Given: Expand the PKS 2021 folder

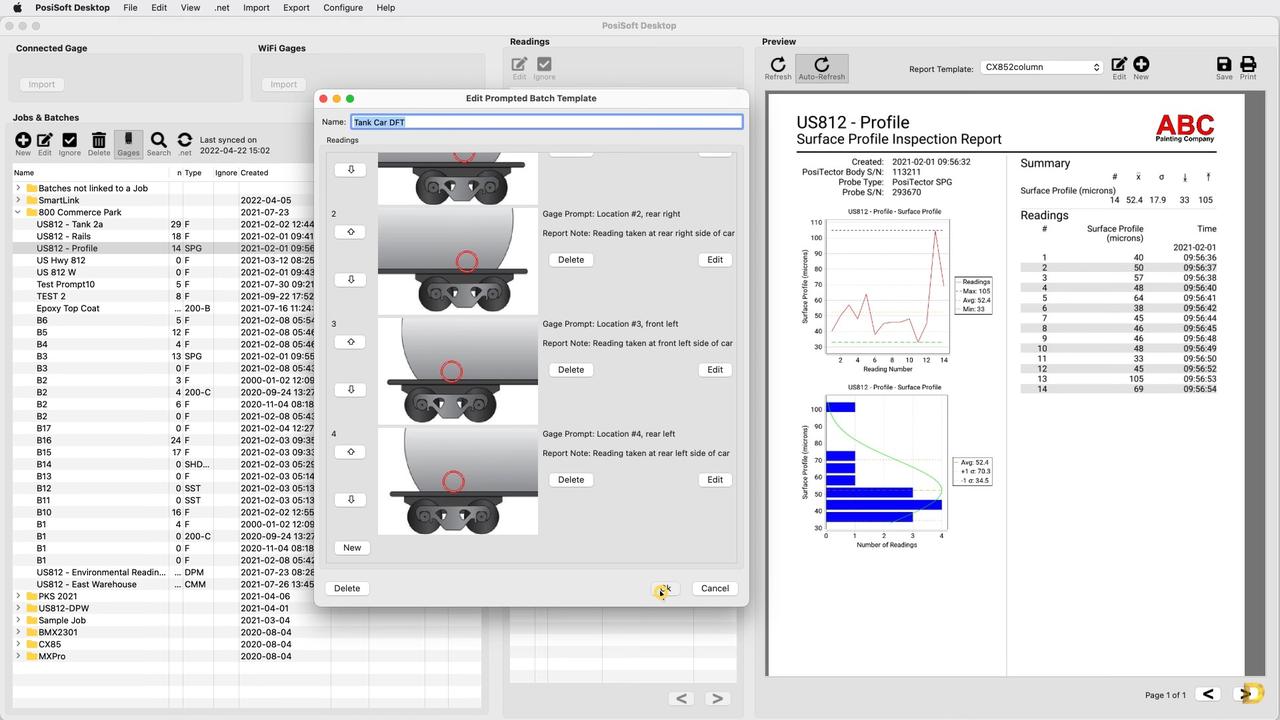Looking at the screenshot, I should click(x=18, y=596).
